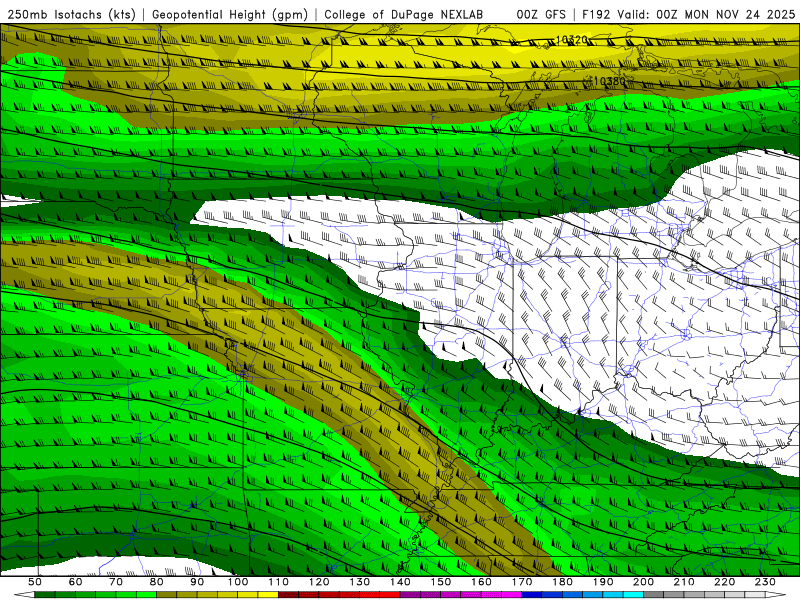Image resolution: width=800 pixels, height=600 pixels.
Task: Click the 130 value on the color scale
Action: tap(360, 582)
